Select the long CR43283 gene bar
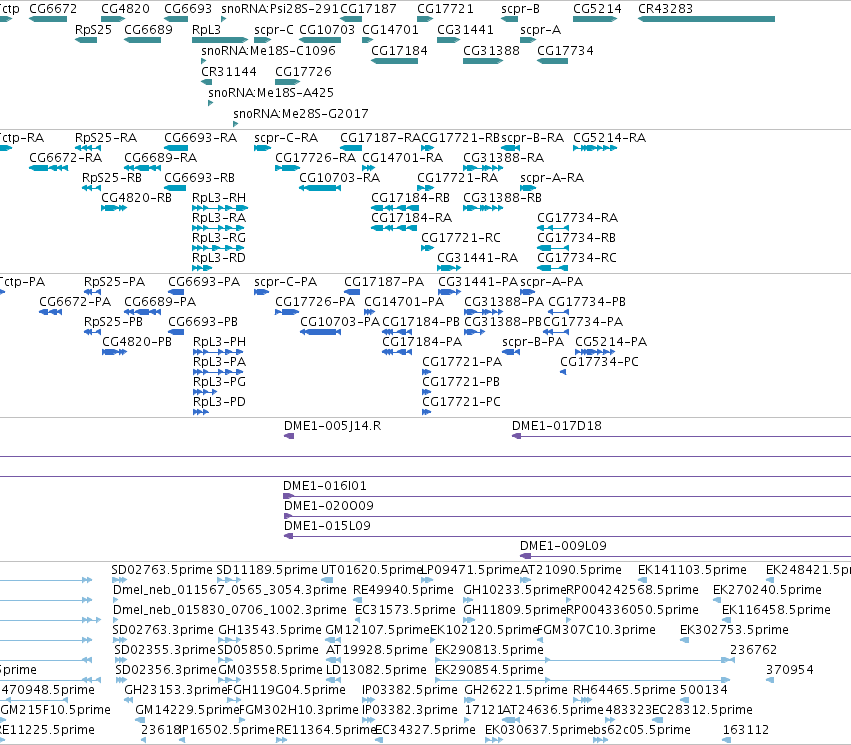851x745 pixels. [x=706, y=19]
